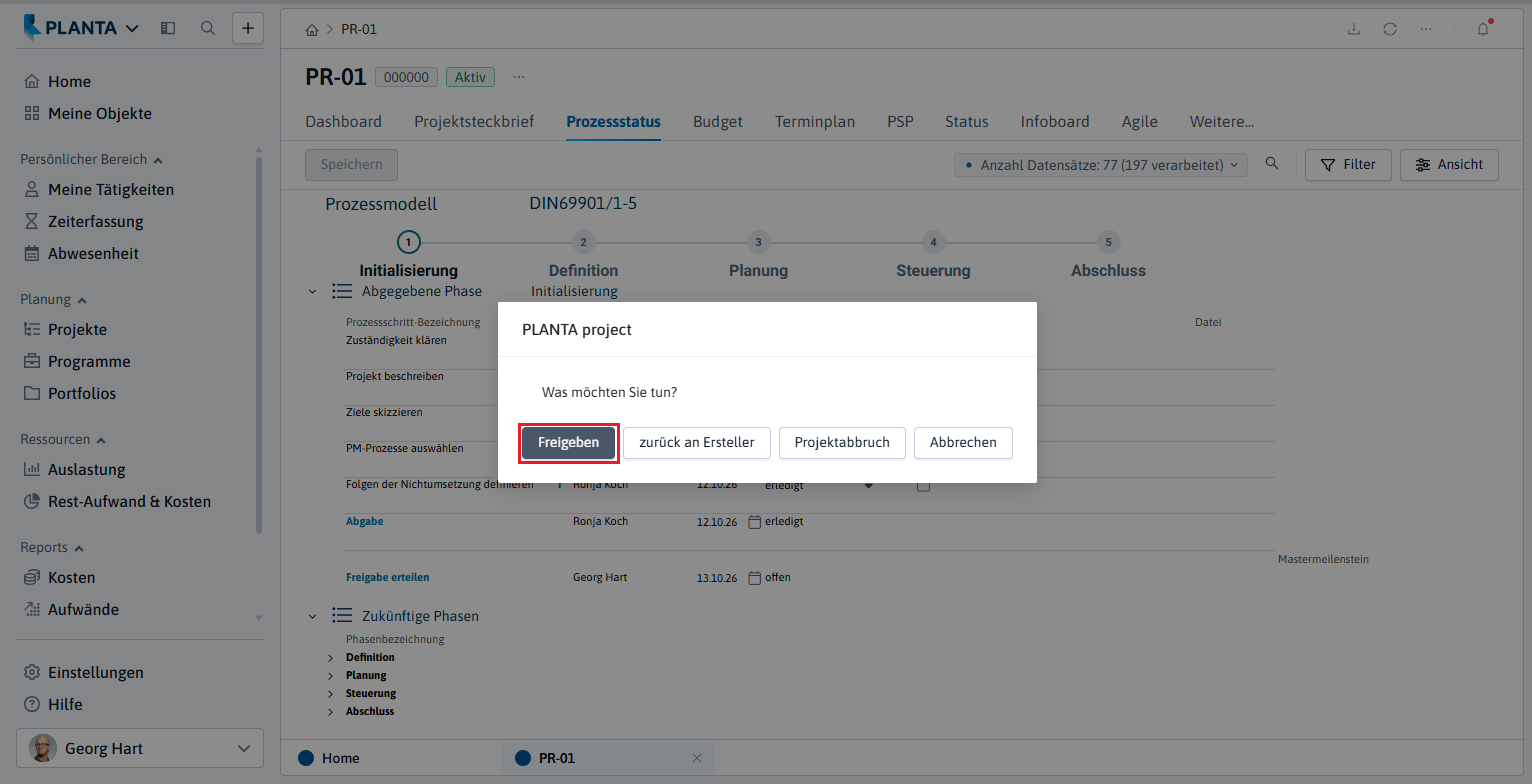Close the PR-01 bottom tab
This screenshot has width=1532, height=784.
(697, 758)
